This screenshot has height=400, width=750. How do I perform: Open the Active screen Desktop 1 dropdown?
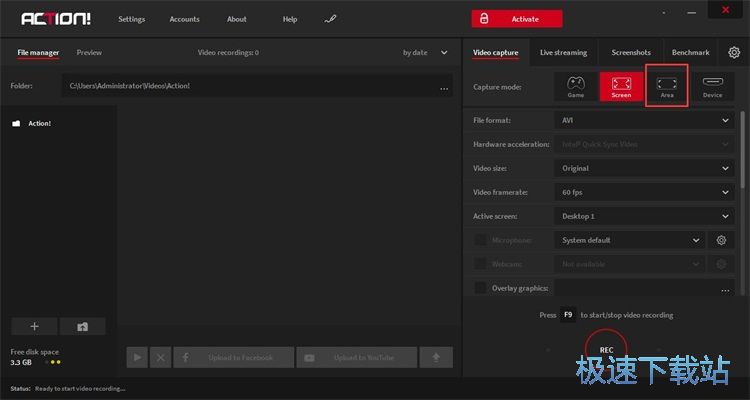644,216
